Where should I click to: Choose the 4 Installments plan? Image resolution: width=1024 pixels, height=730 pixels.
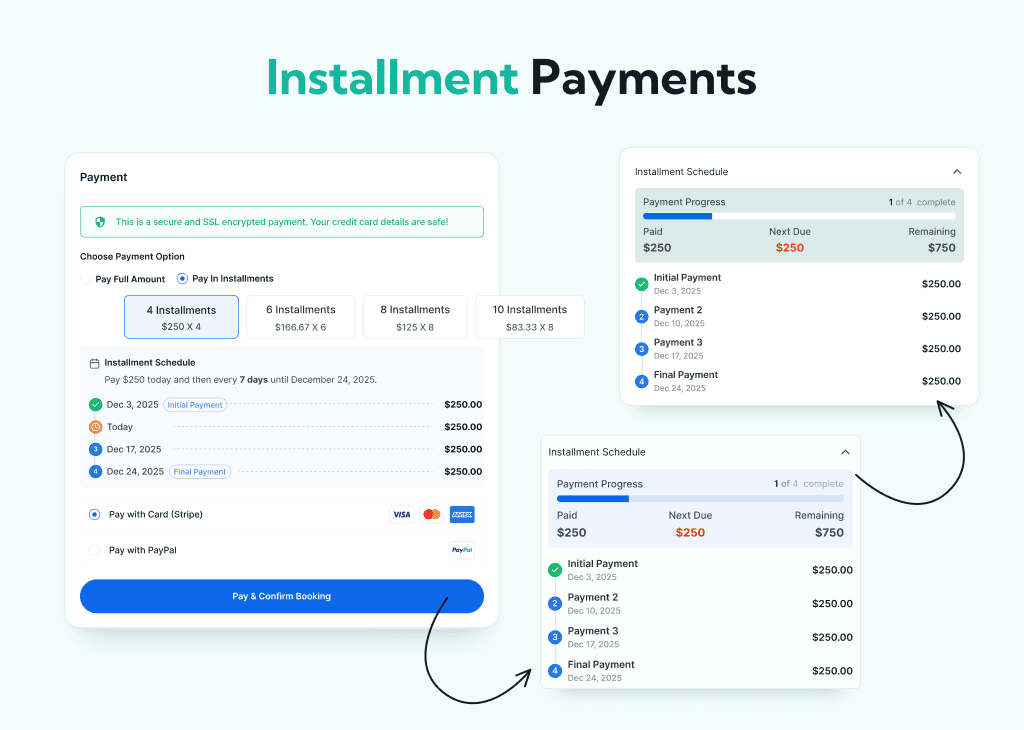pos(181,317)
